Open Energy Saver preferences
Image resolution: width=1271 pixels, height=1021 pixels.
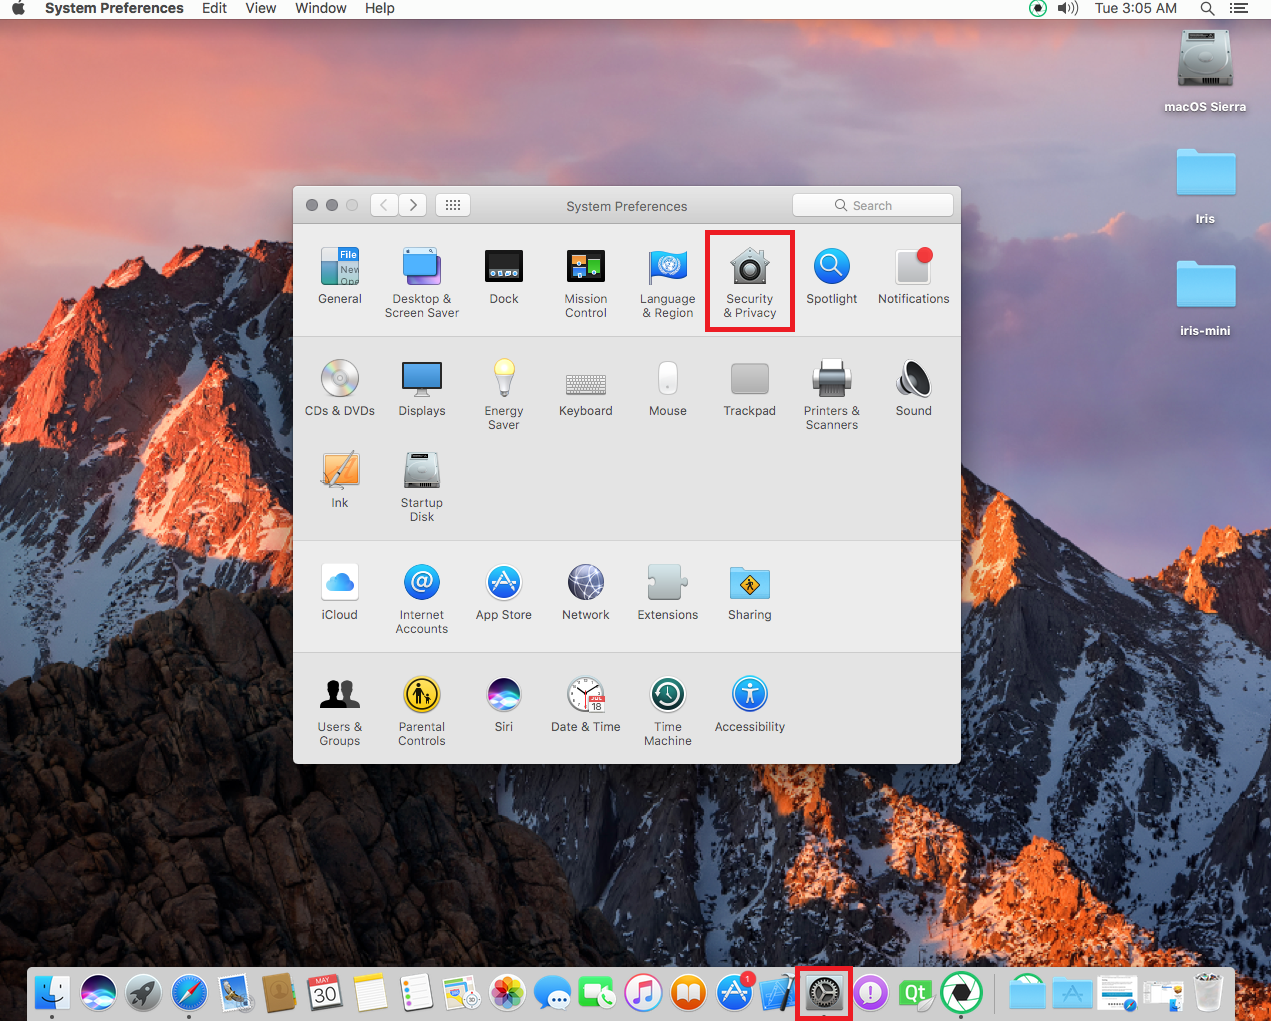(504, 394)
